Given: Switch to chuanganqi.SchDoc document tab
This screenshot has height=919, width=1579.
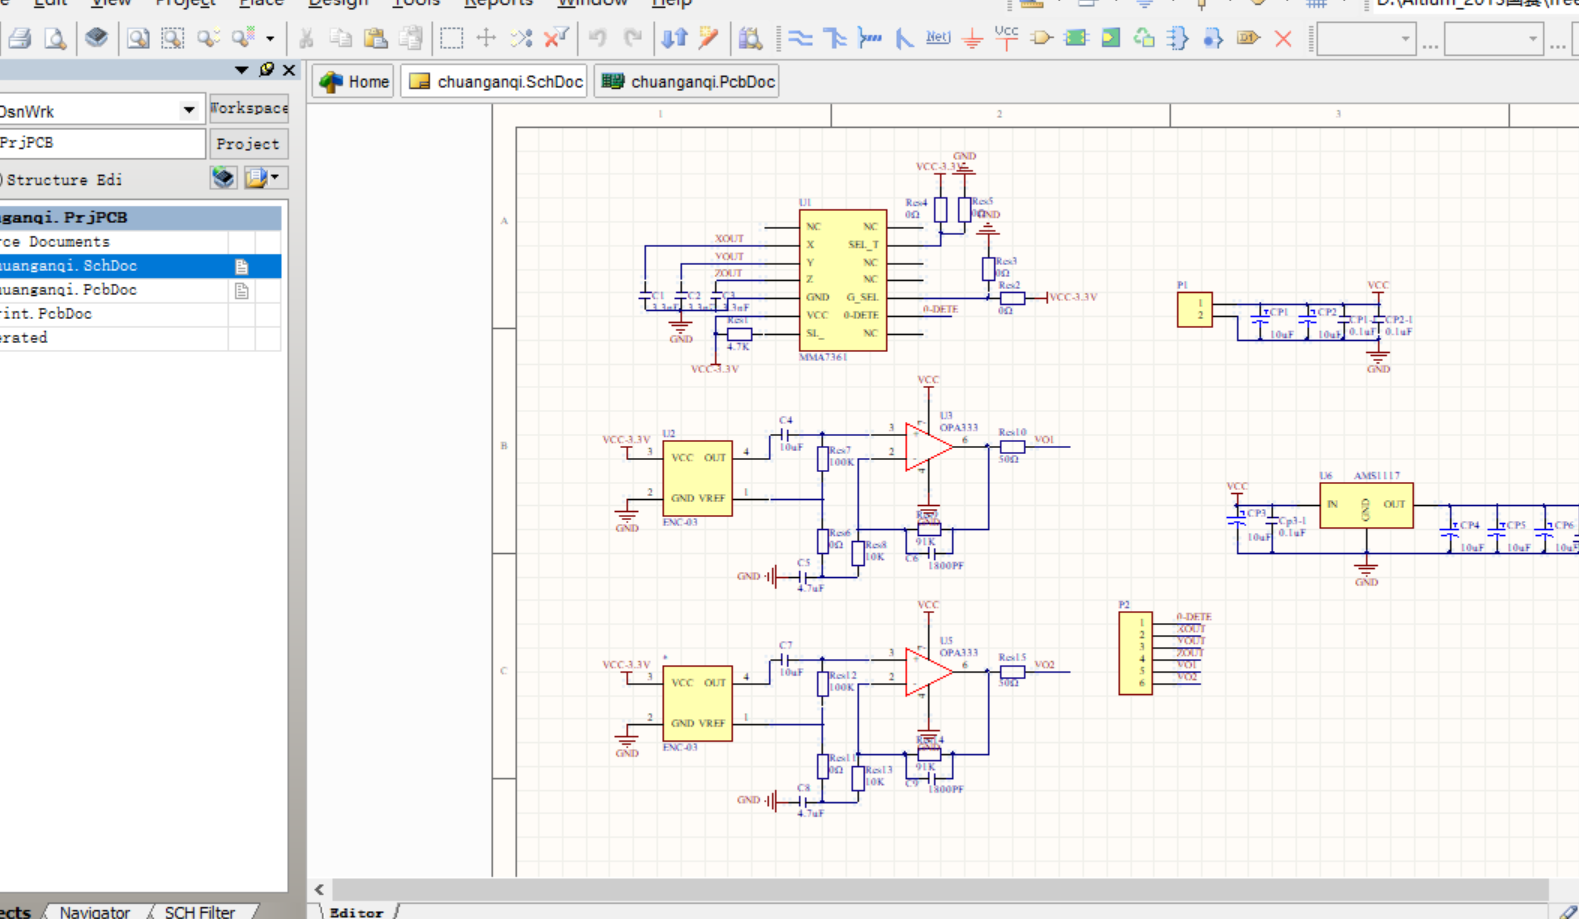Looking at the screenshot, I should point(495,82).
